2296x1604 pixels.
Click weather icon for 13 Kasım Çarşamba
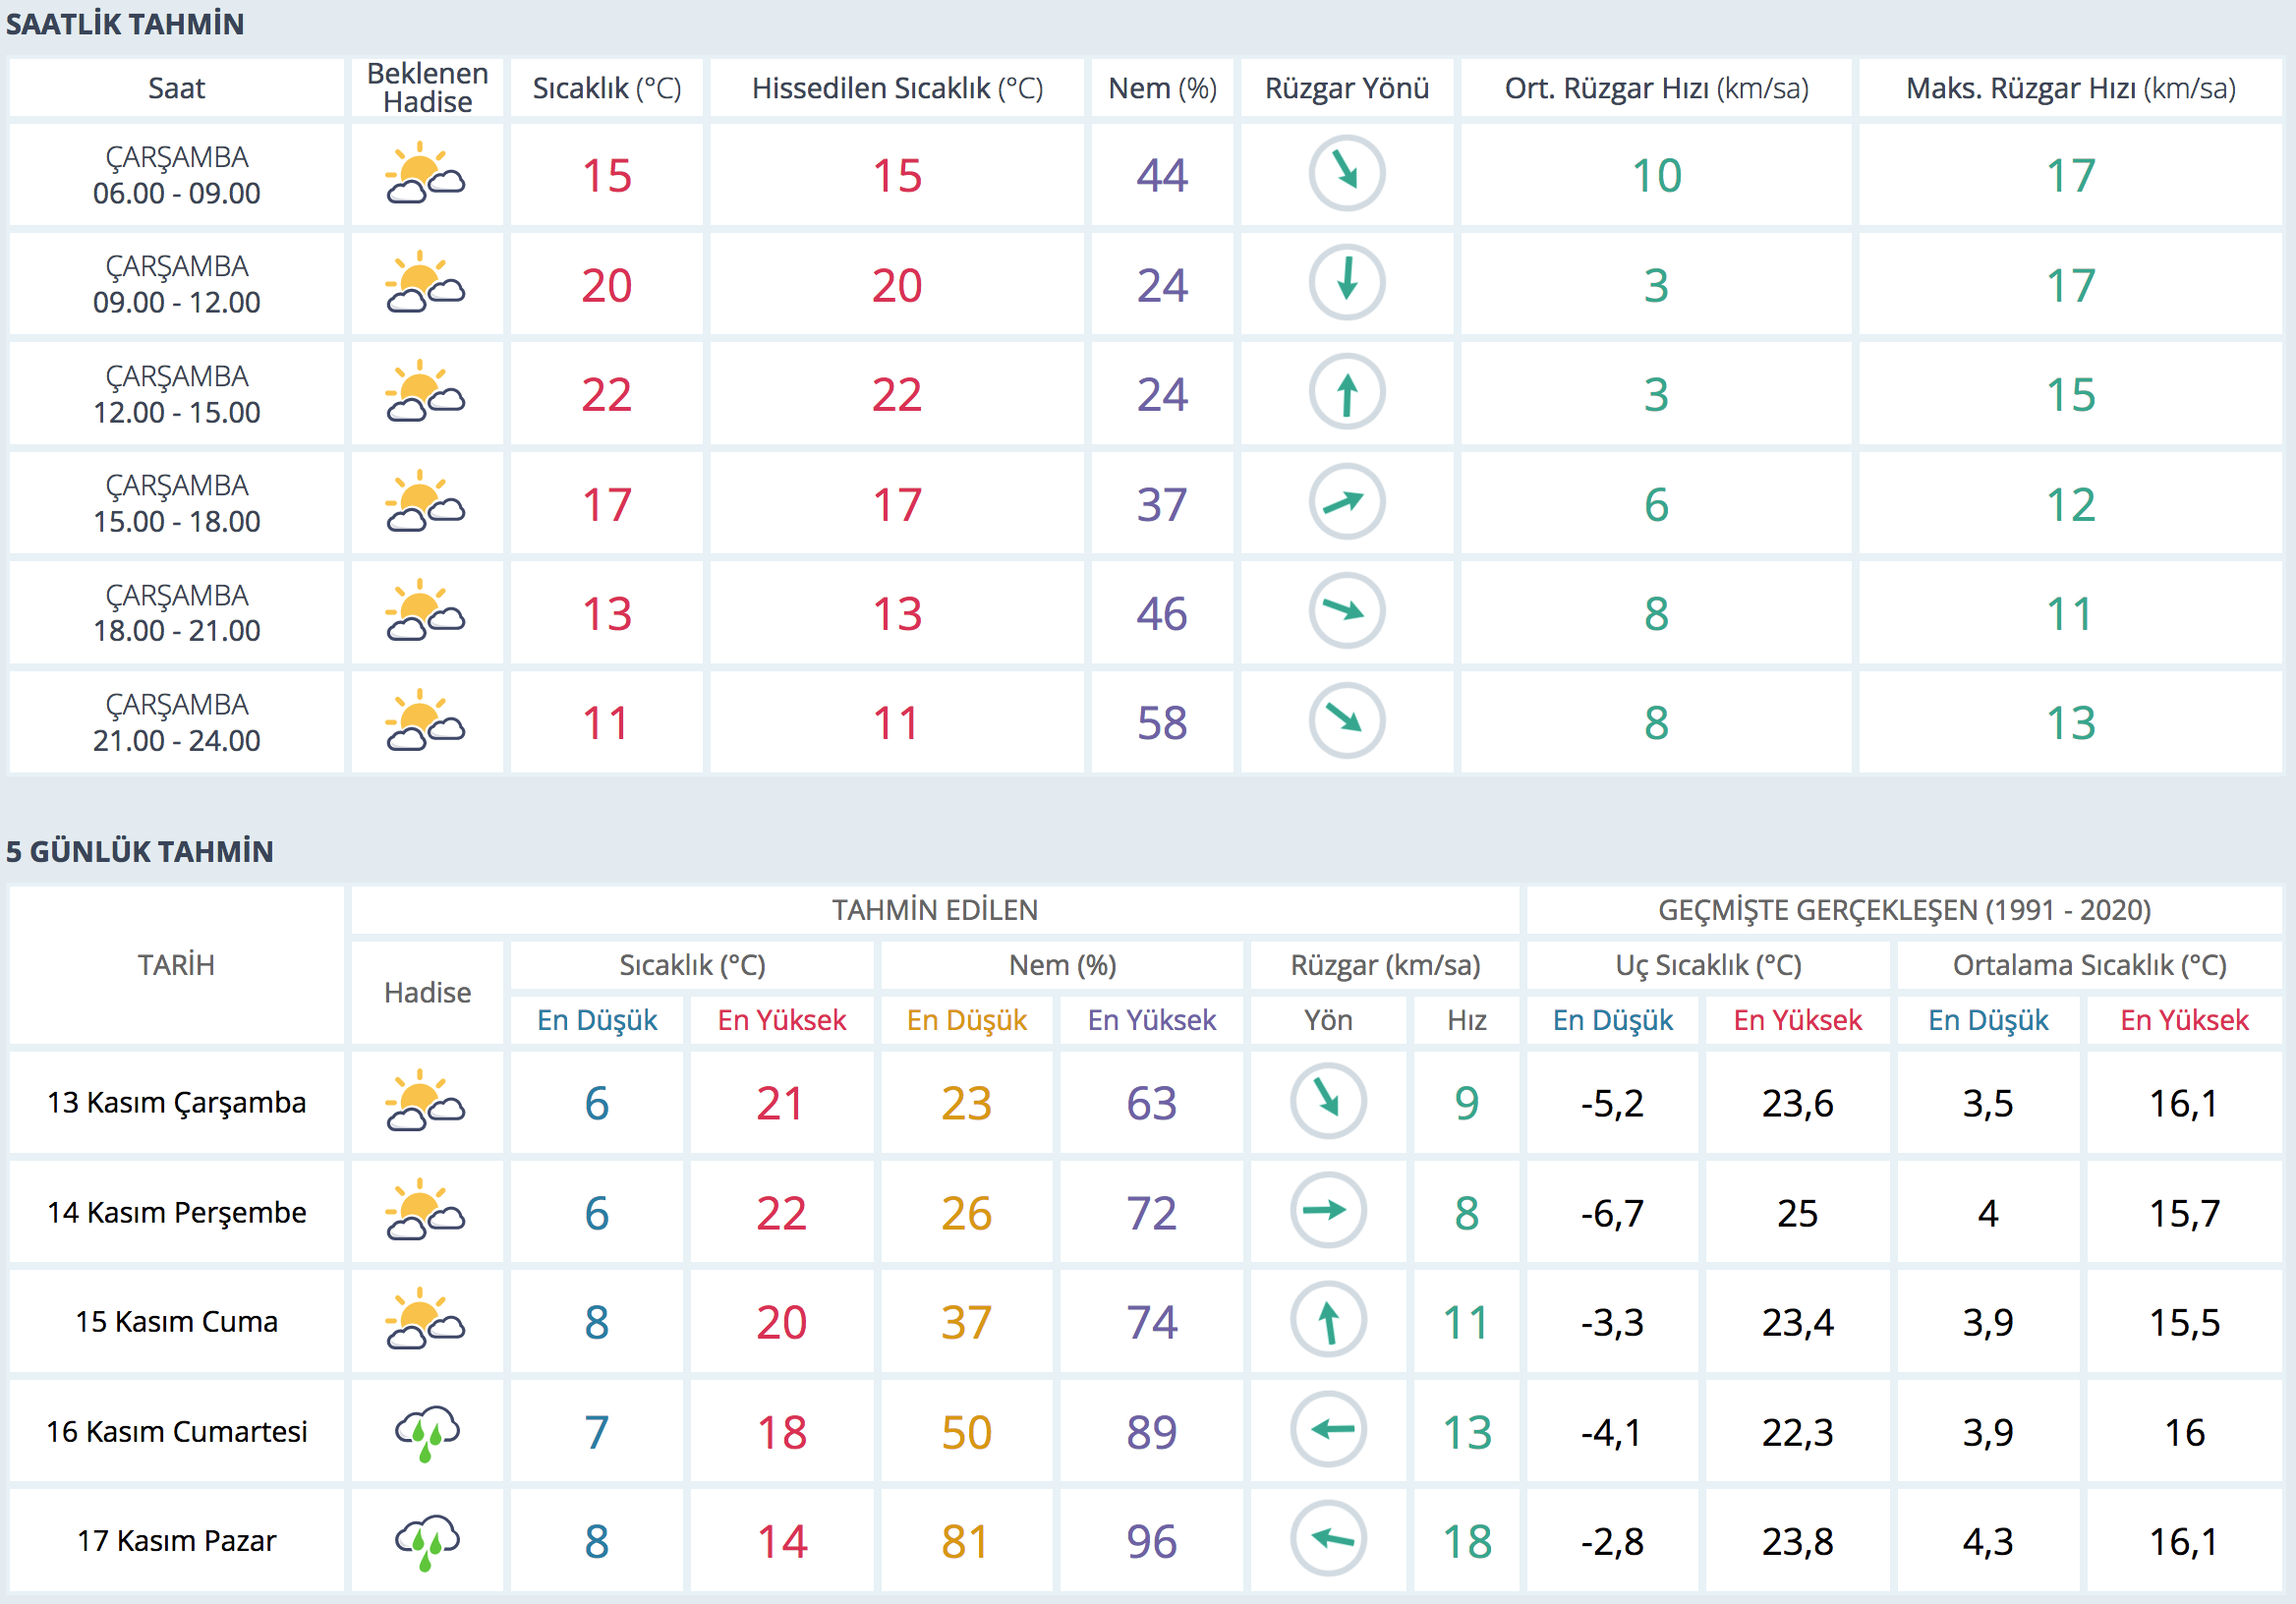tap(426, 1102)
